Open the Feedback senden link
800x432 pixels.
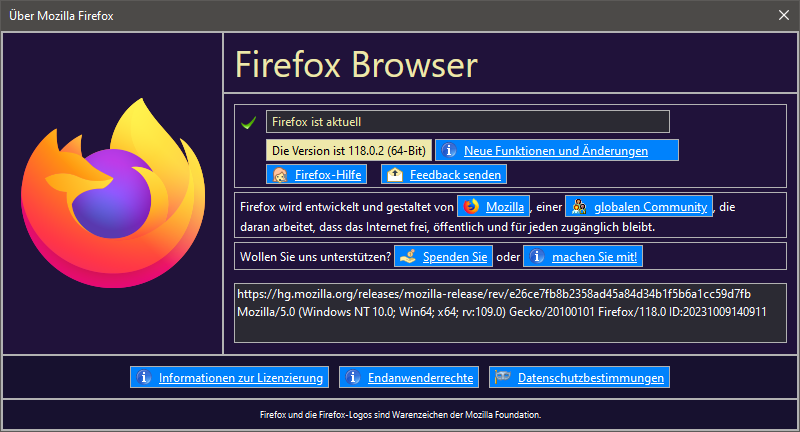click(x=455, y=175)
